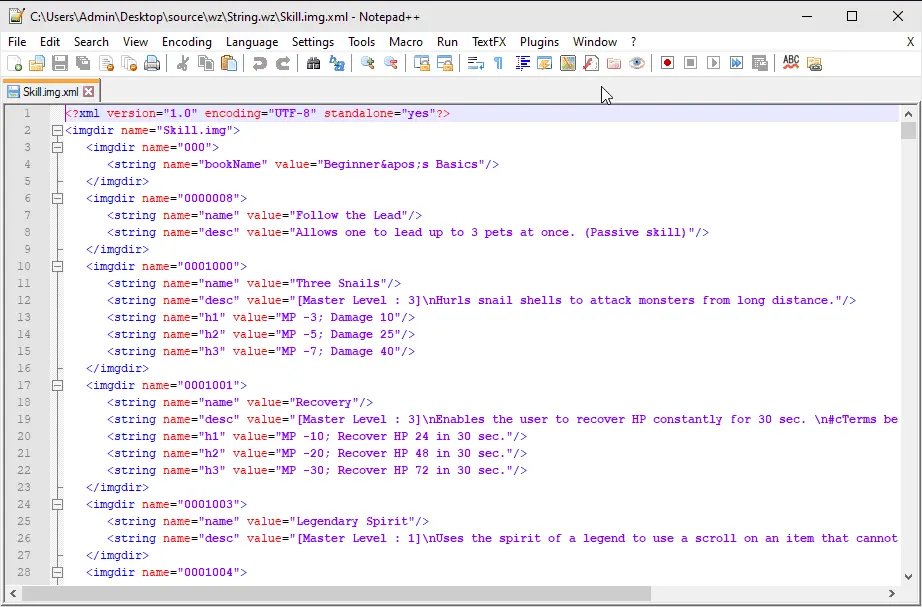922x607 pixels.
Task: Zoom in with the magnifier plus icon
Action: pos(368,64)
